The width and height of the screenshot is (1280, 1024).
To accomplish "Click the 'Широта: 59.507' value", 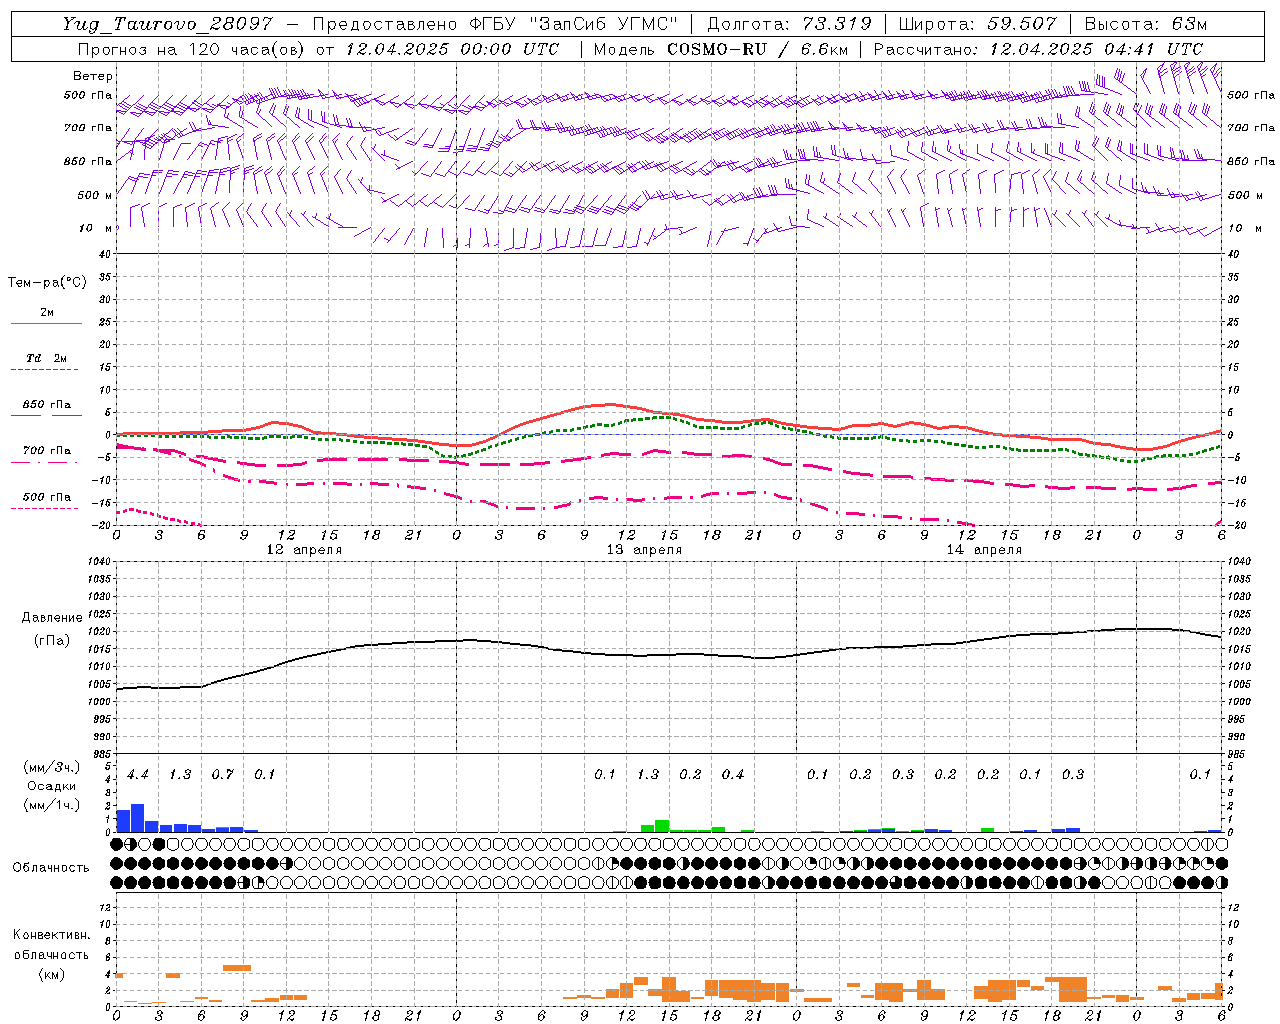I will (977, 24).
